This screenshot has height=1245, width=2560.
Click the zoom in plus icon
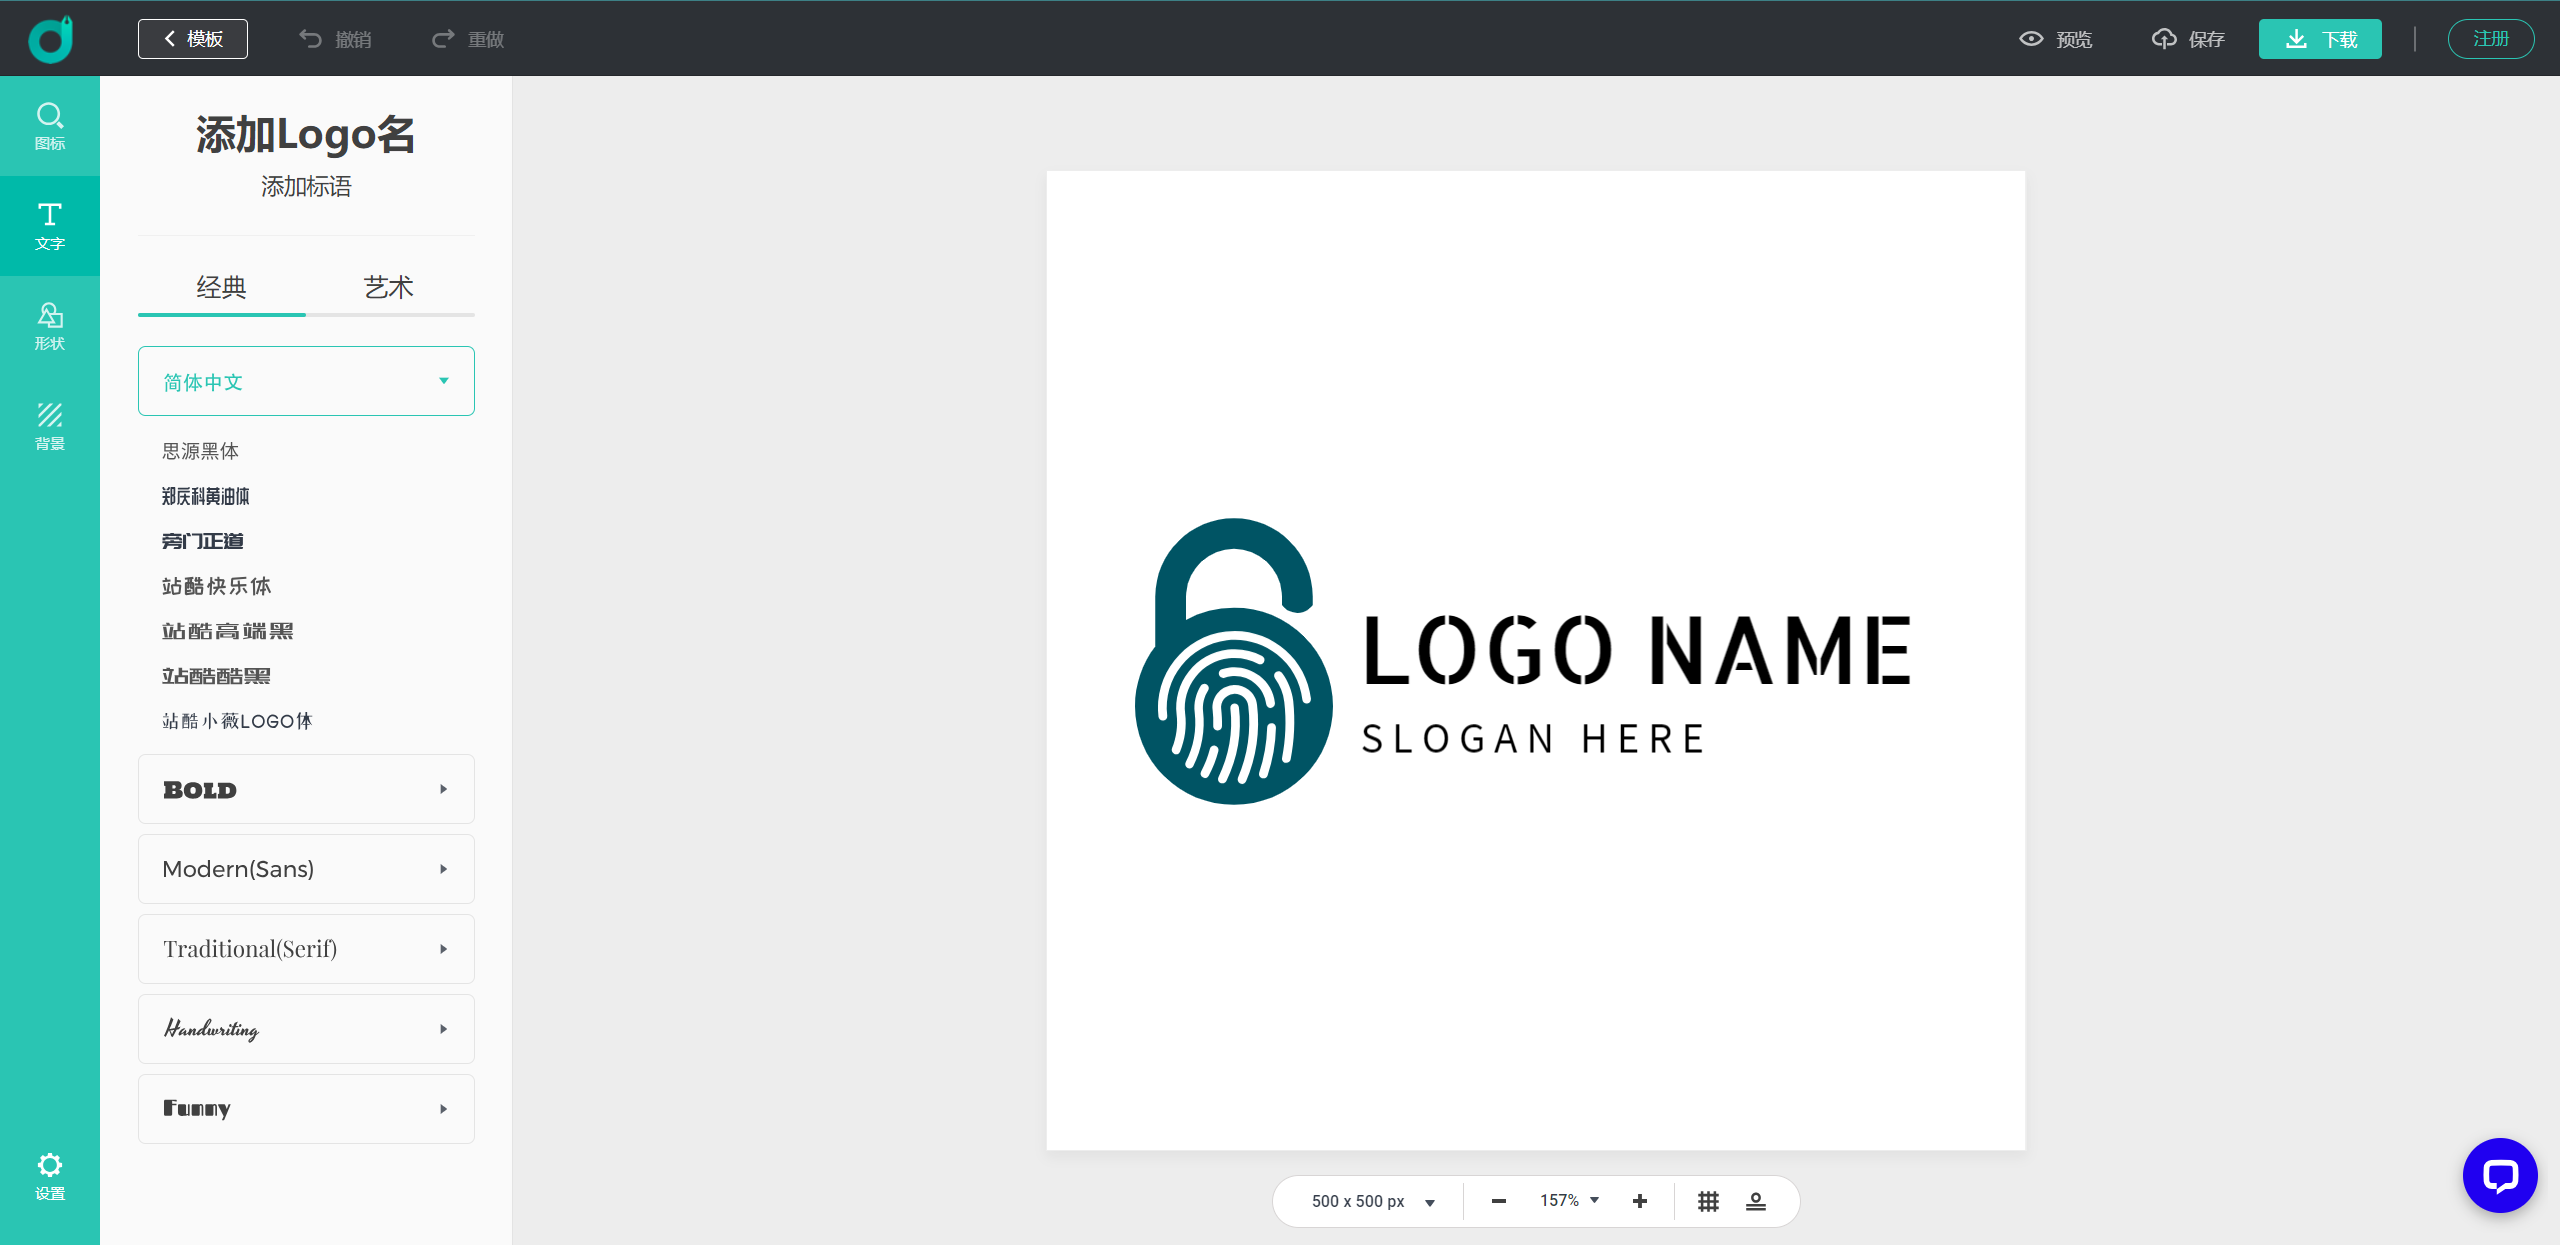click(1640, 1201)
